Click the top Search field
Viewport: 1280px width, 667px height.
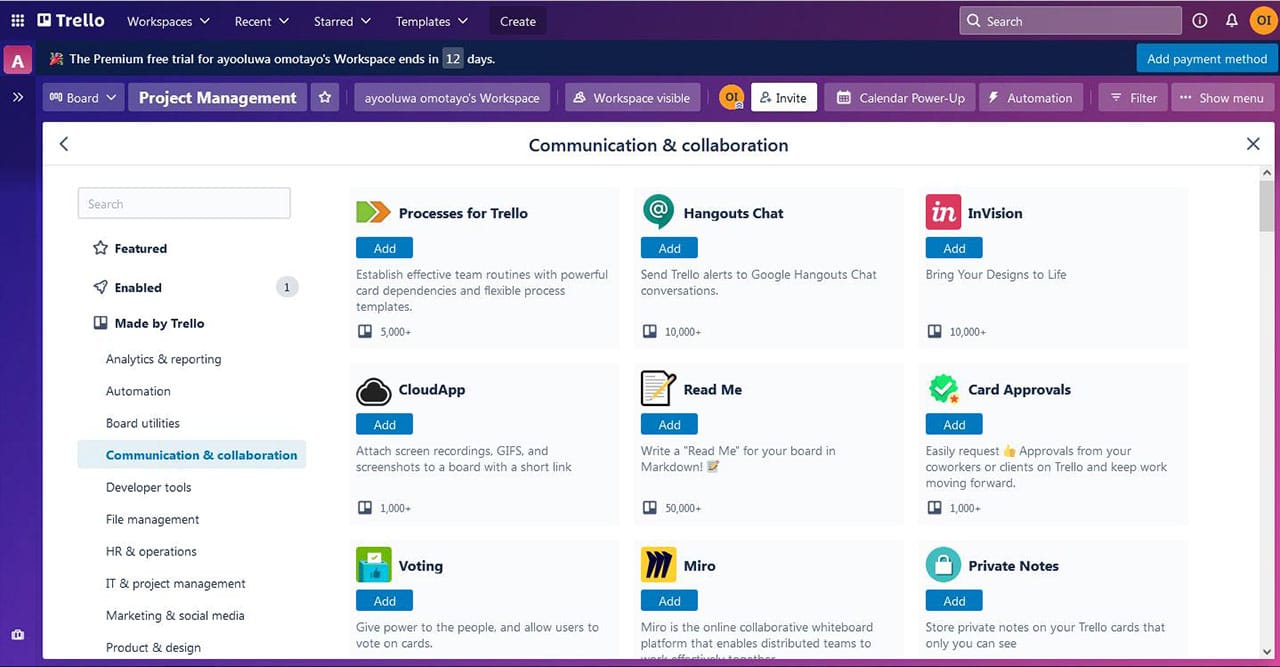(1070, 21)
